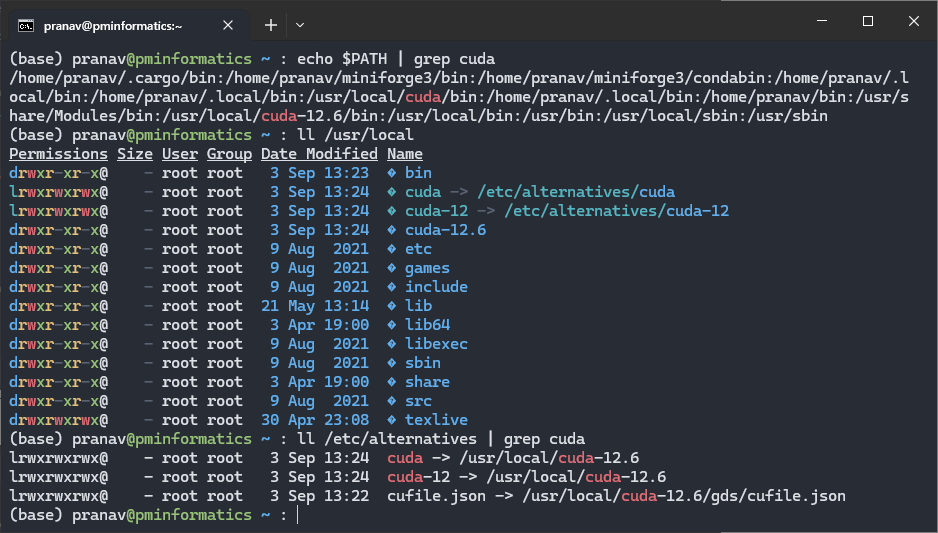Click the User column header
Image resolution: width=938 pixels, height=533 pixels.
(179, 154)
